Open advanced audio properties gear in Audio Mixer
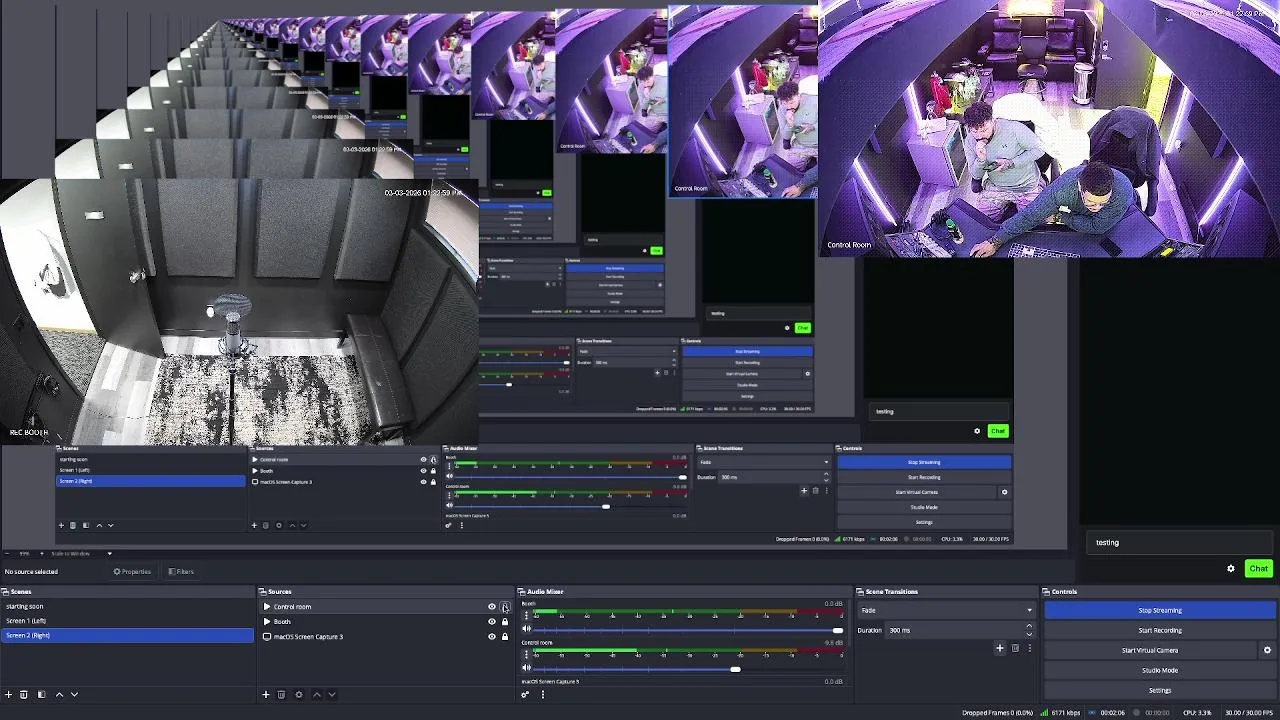The height and width of the screenshot is (720, 1280). 525,694
